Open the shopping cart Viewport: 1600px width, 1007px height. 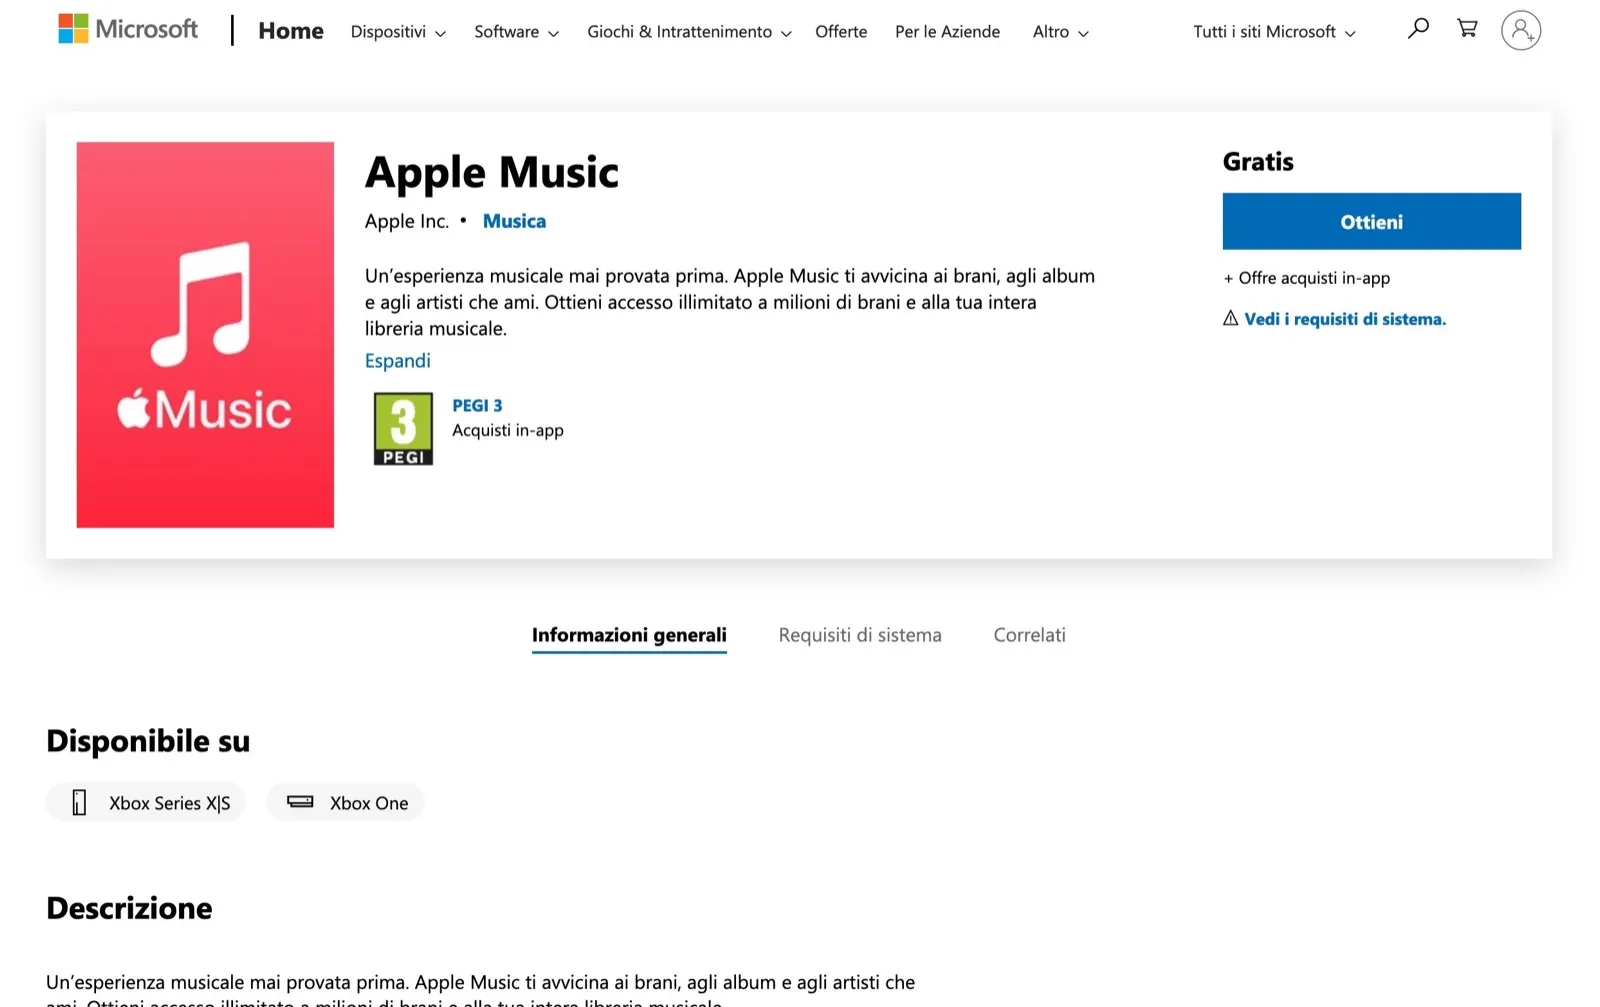point(1467,29)
